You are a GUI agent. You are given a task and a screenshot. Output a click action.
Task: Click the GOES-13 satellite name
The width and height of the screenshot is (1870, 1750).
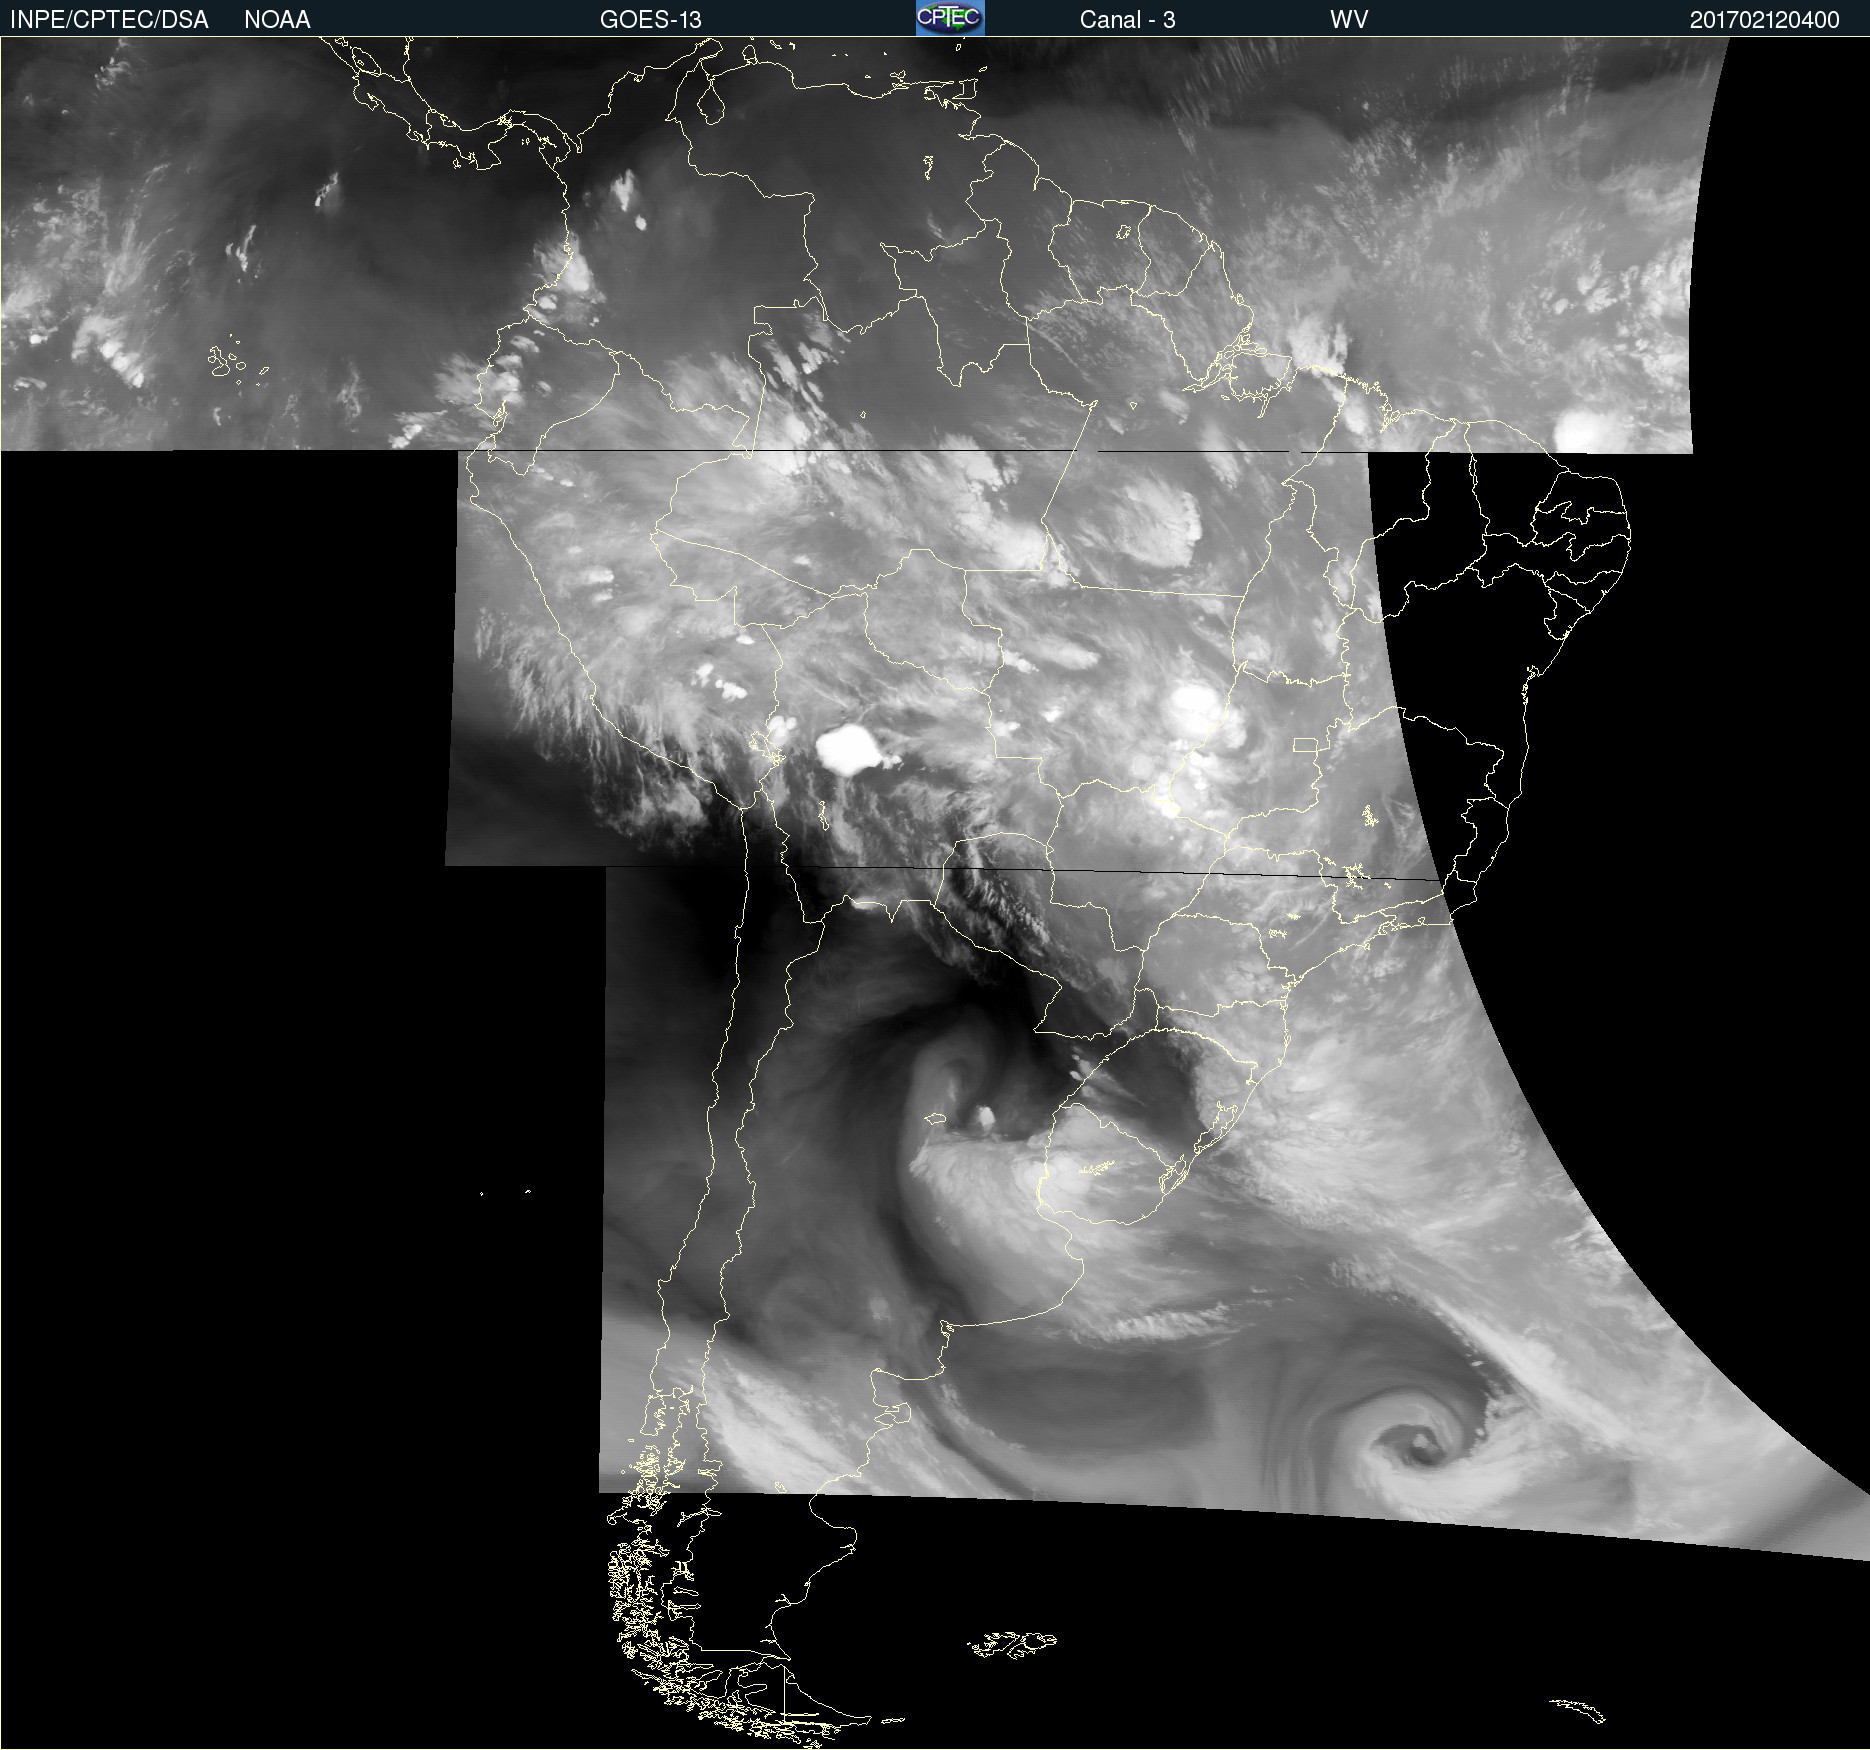tap(650, 20)
